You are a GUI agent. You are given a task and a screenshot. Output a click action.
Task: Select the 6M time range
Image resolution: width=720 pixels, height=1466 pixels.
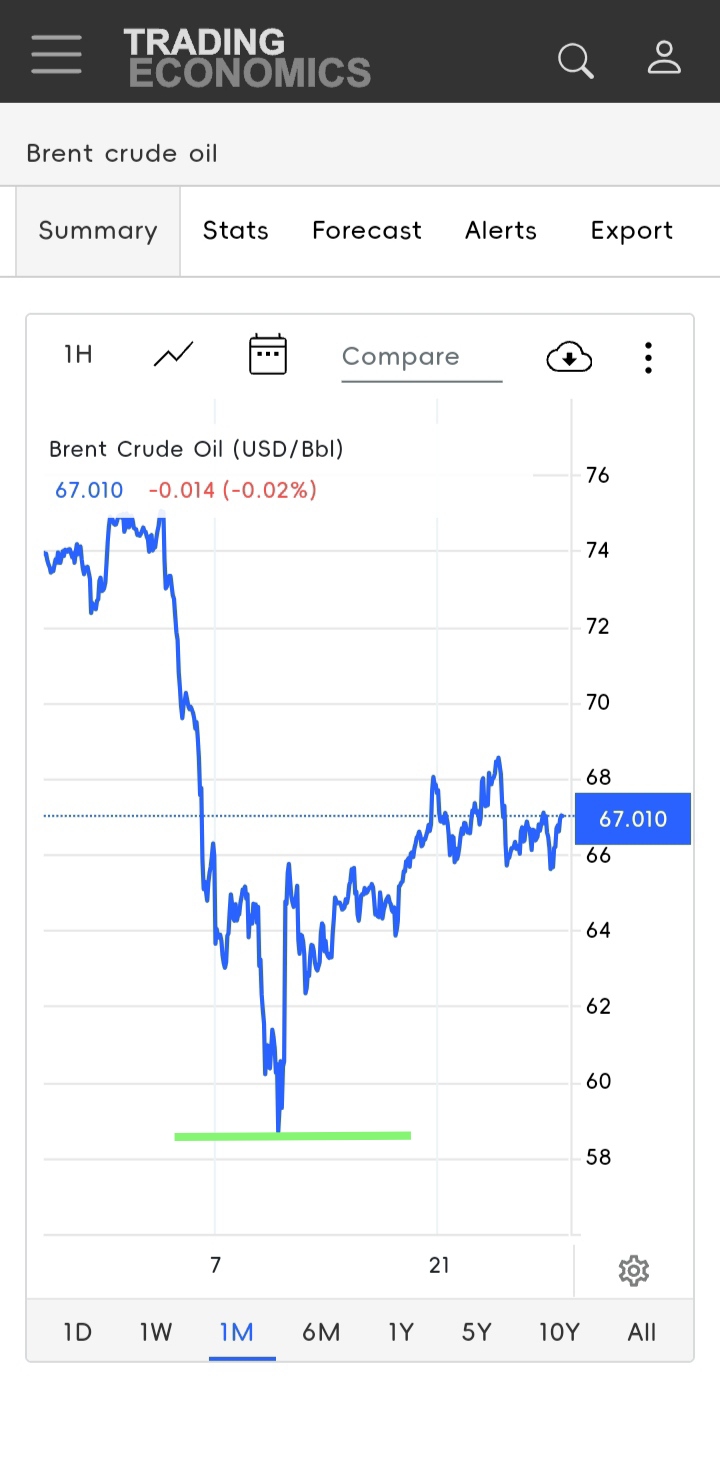coord(321,1332)
